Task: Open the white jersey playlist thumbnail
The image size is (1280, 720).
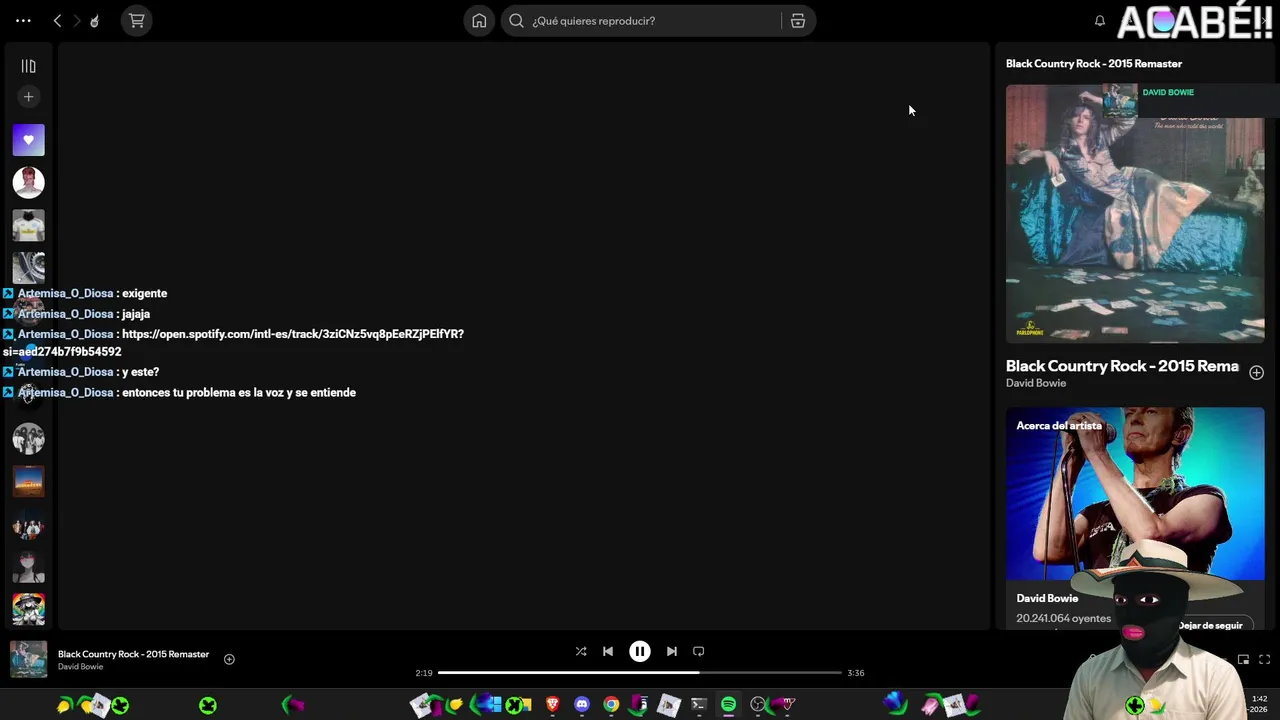Action: pos(28,225)
